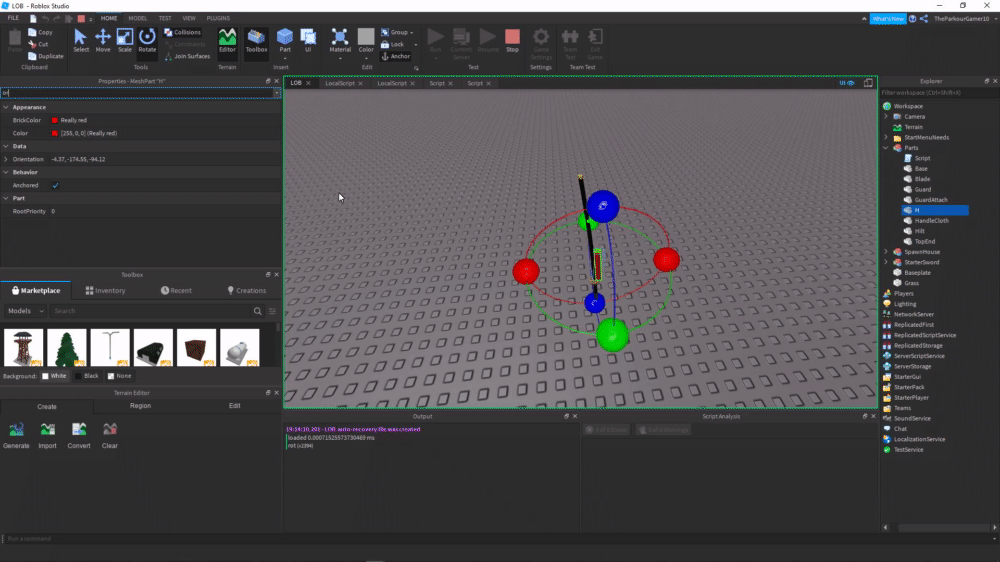The height and width of the screenshot is (562, 1000).
Task: Switch to Edit tab in Terrain Editor
Action: point(235,406)
